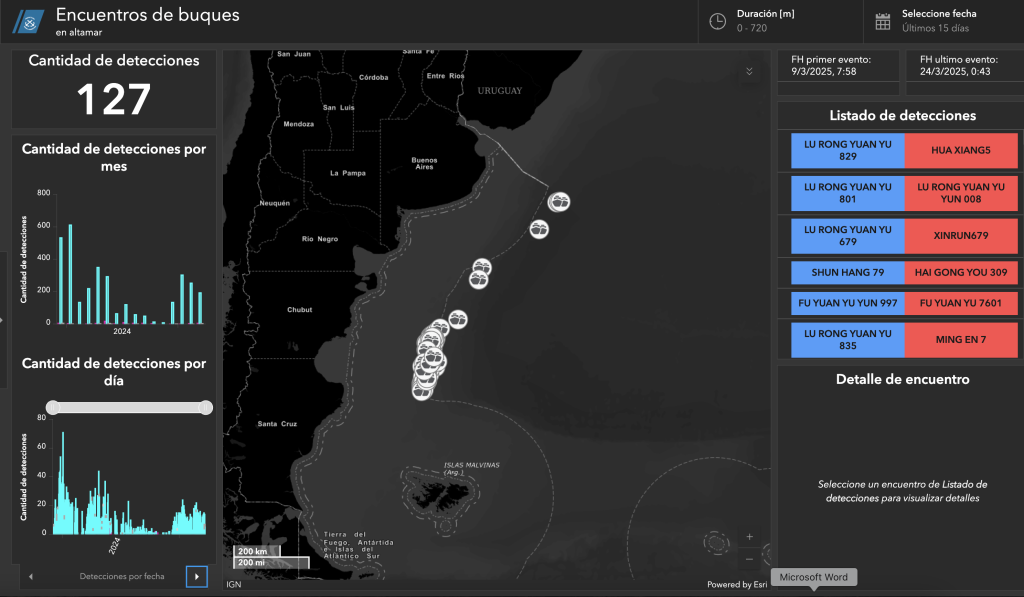Click the clock icon beside Duración
The height and width of the screenshot is (597, 1024).
(717, 21)
